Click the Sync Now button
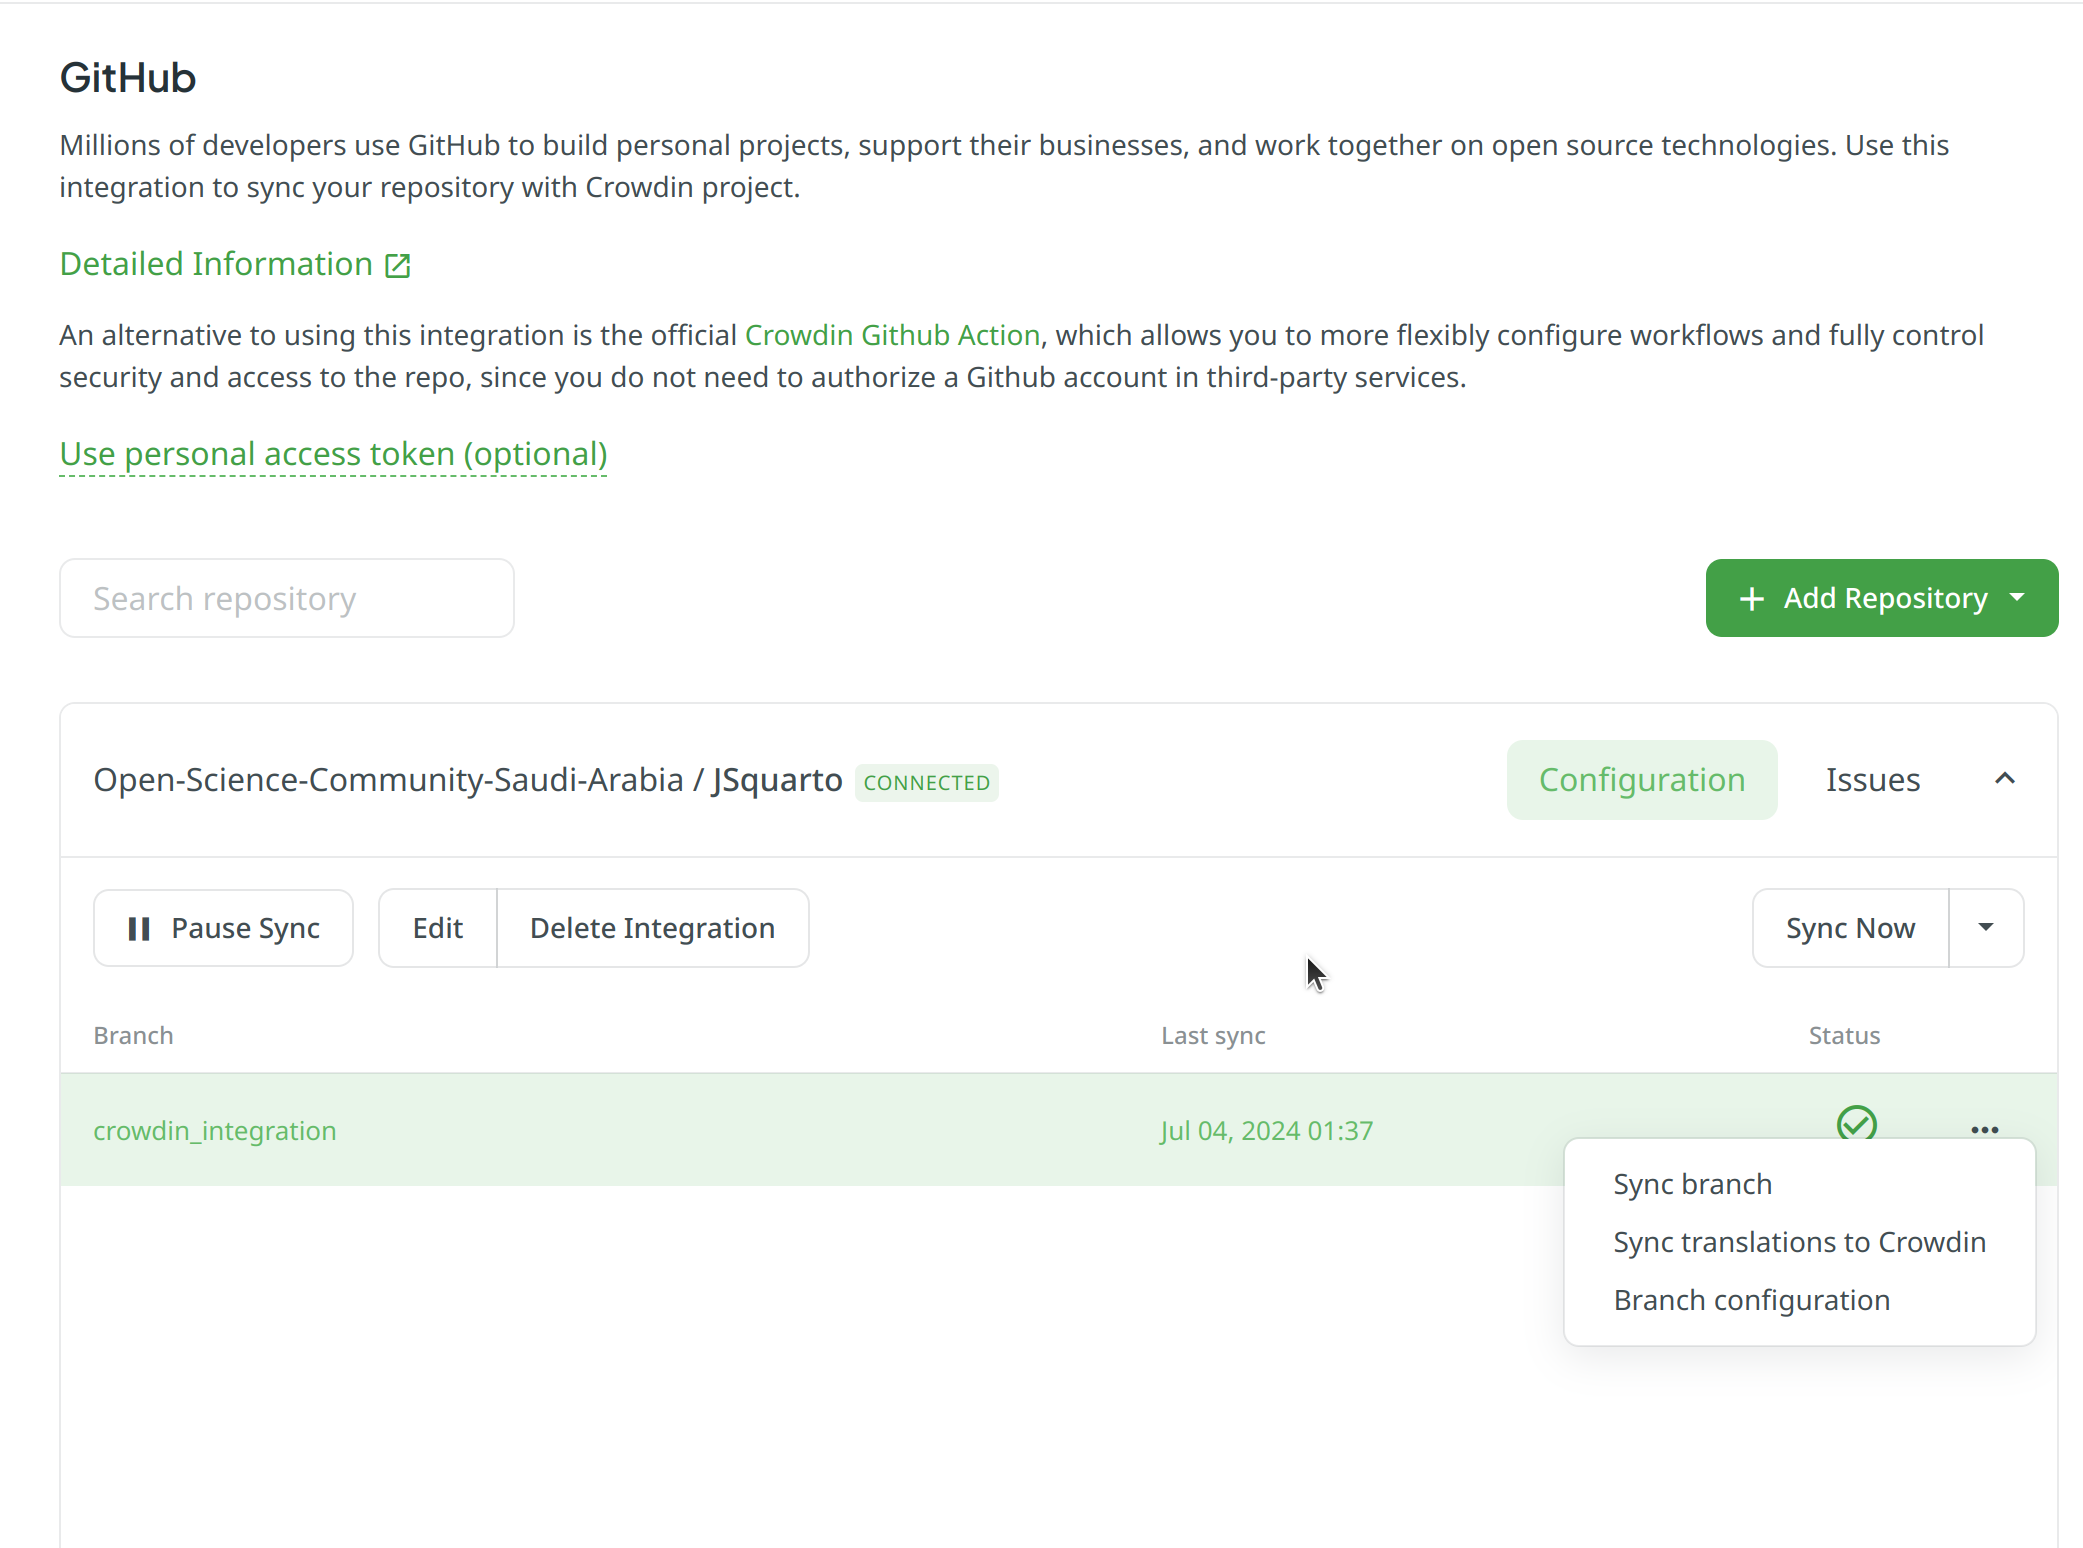Viewport: 2083px width, 1548px height. (1850, 928)
